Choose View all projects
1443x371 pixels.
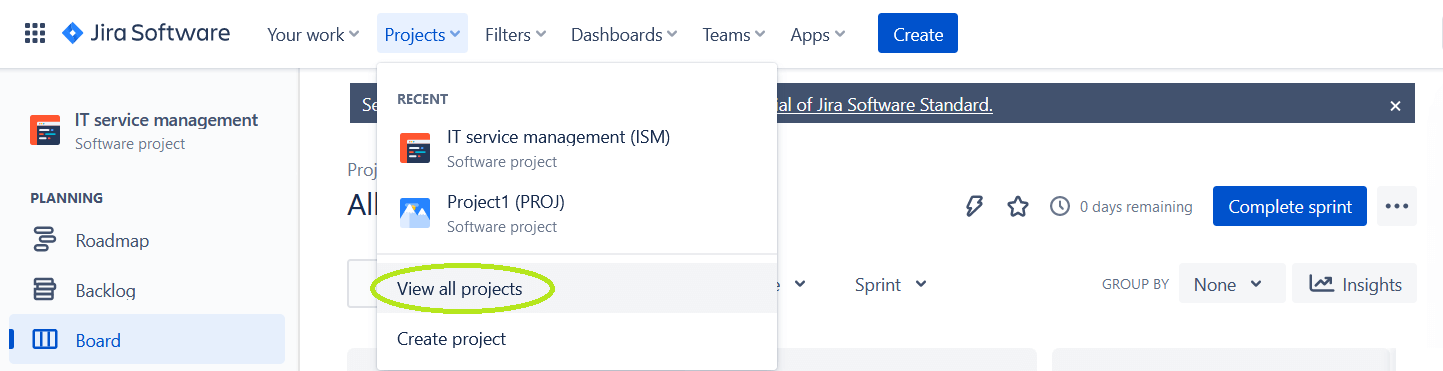(577, 289)
